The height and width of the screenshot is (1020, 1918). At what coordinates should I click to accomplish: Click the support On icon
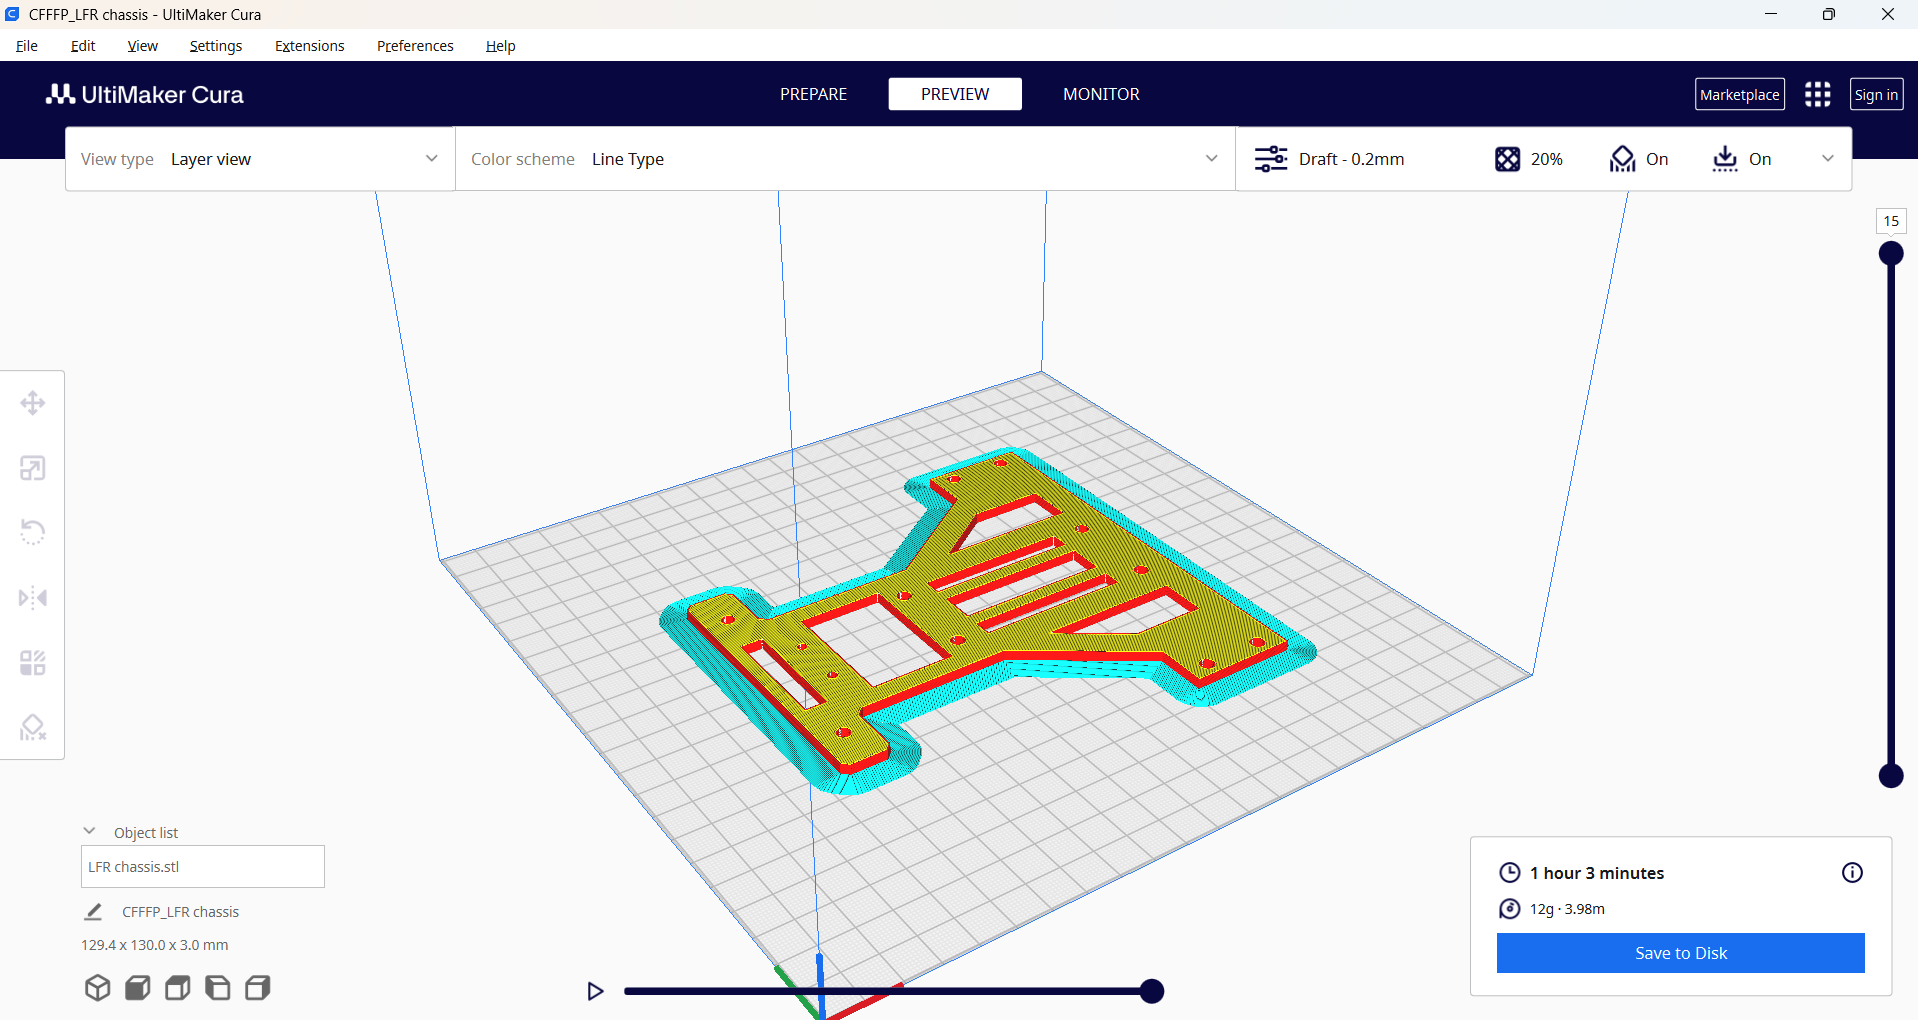pos(1622,159)
